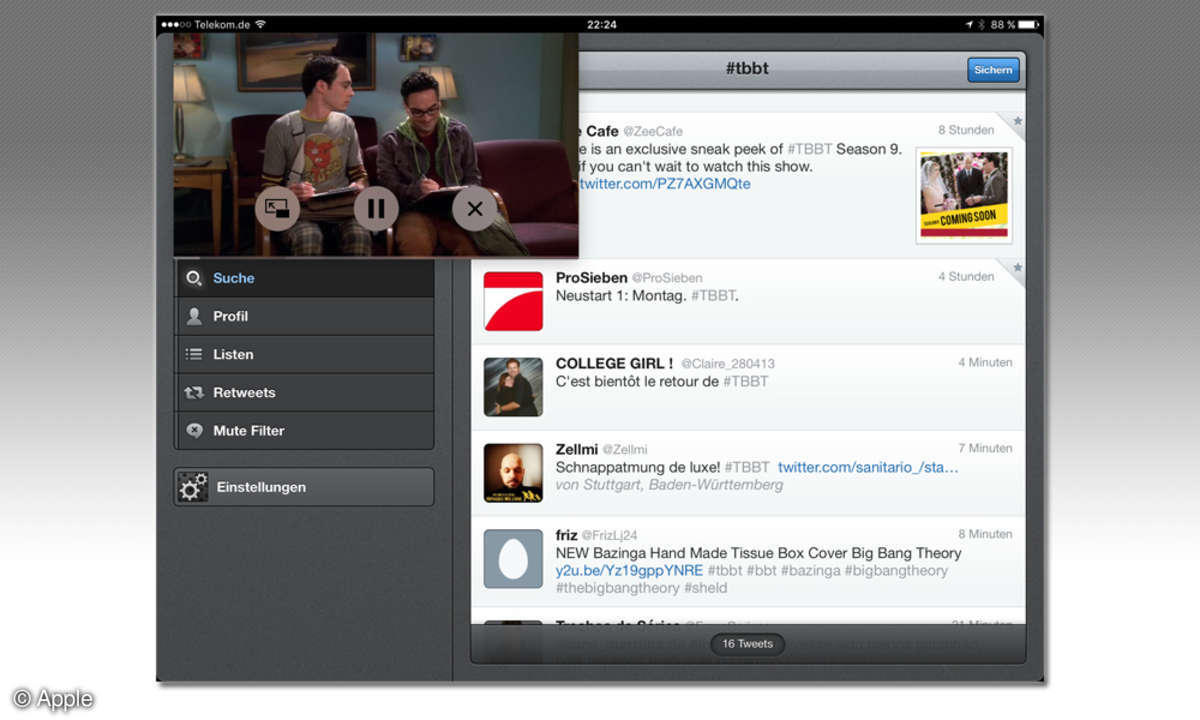Open the twitter.com/PZ7AXGMQte link
The image size is (1200, 720).
664,184
